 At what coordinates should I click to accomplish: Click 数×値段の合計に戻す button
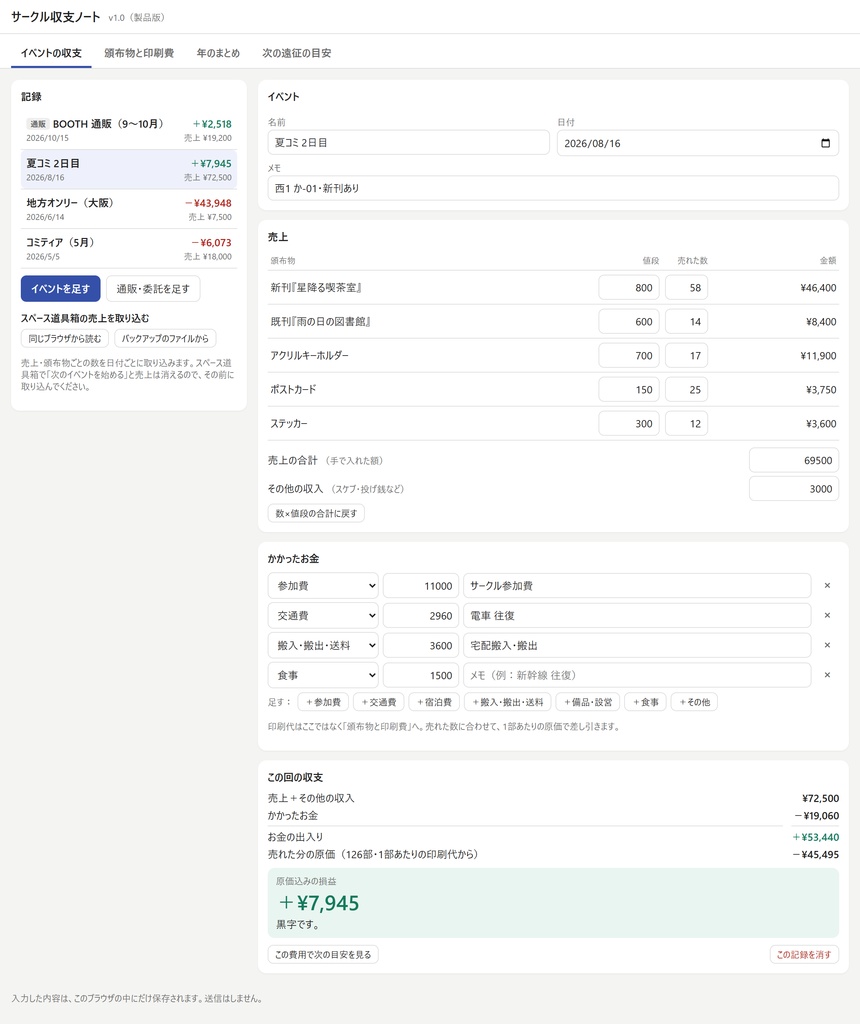click(316, 513)
